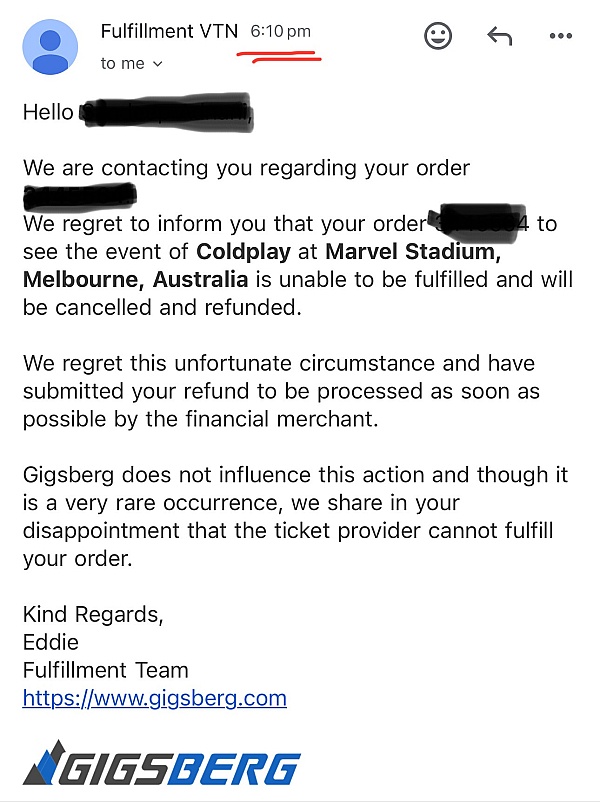Tap the redacted order number before "to see"
Screen dimensions: 600x812
pos(477,224)
